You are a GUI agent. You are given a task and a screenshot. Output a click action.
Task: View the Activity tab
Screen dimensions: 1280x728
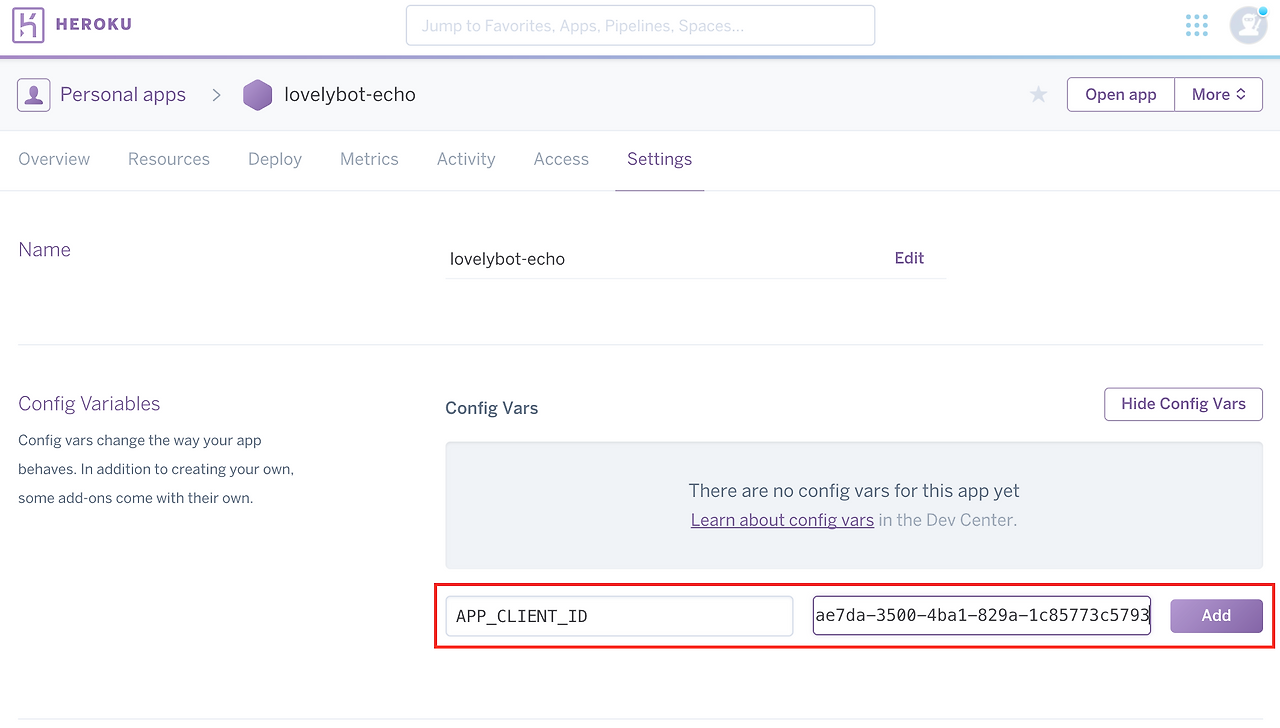click(466, 159)
